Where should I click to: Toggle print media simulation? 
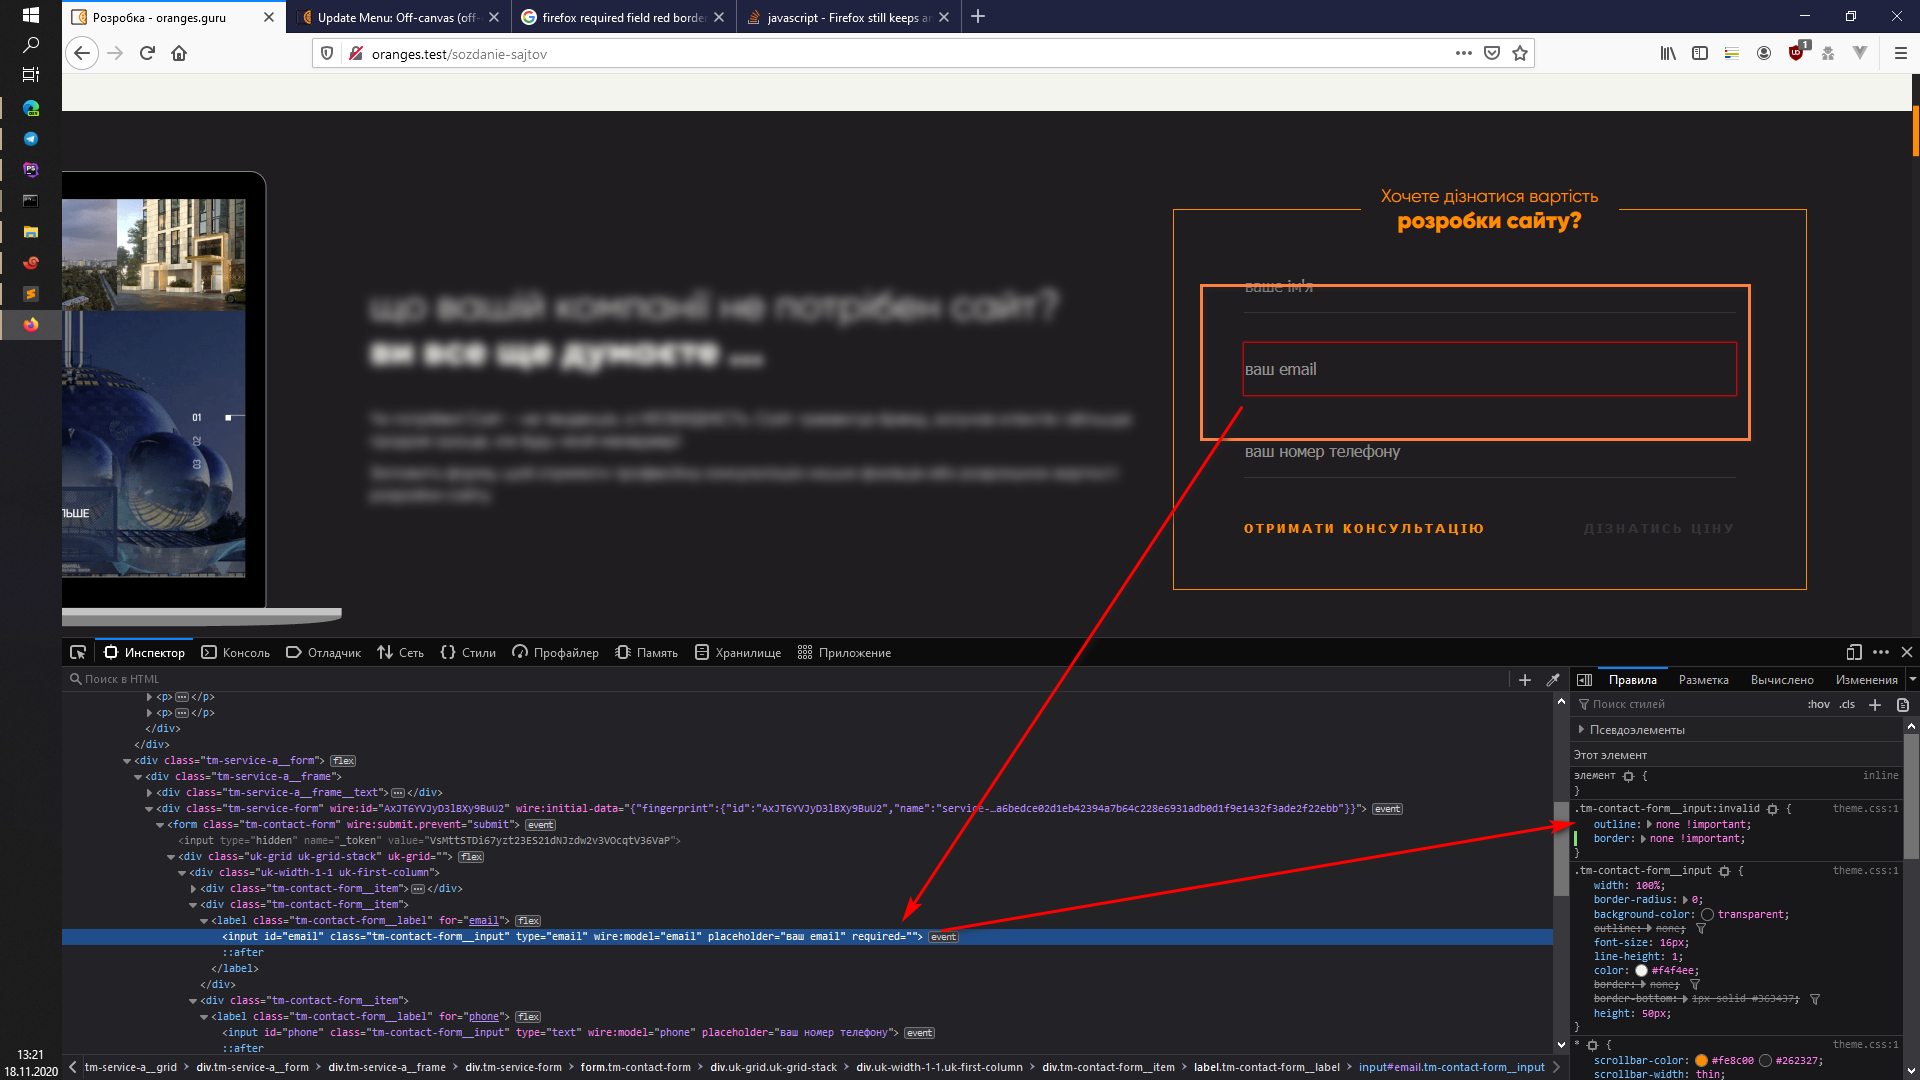[1903, 705]
